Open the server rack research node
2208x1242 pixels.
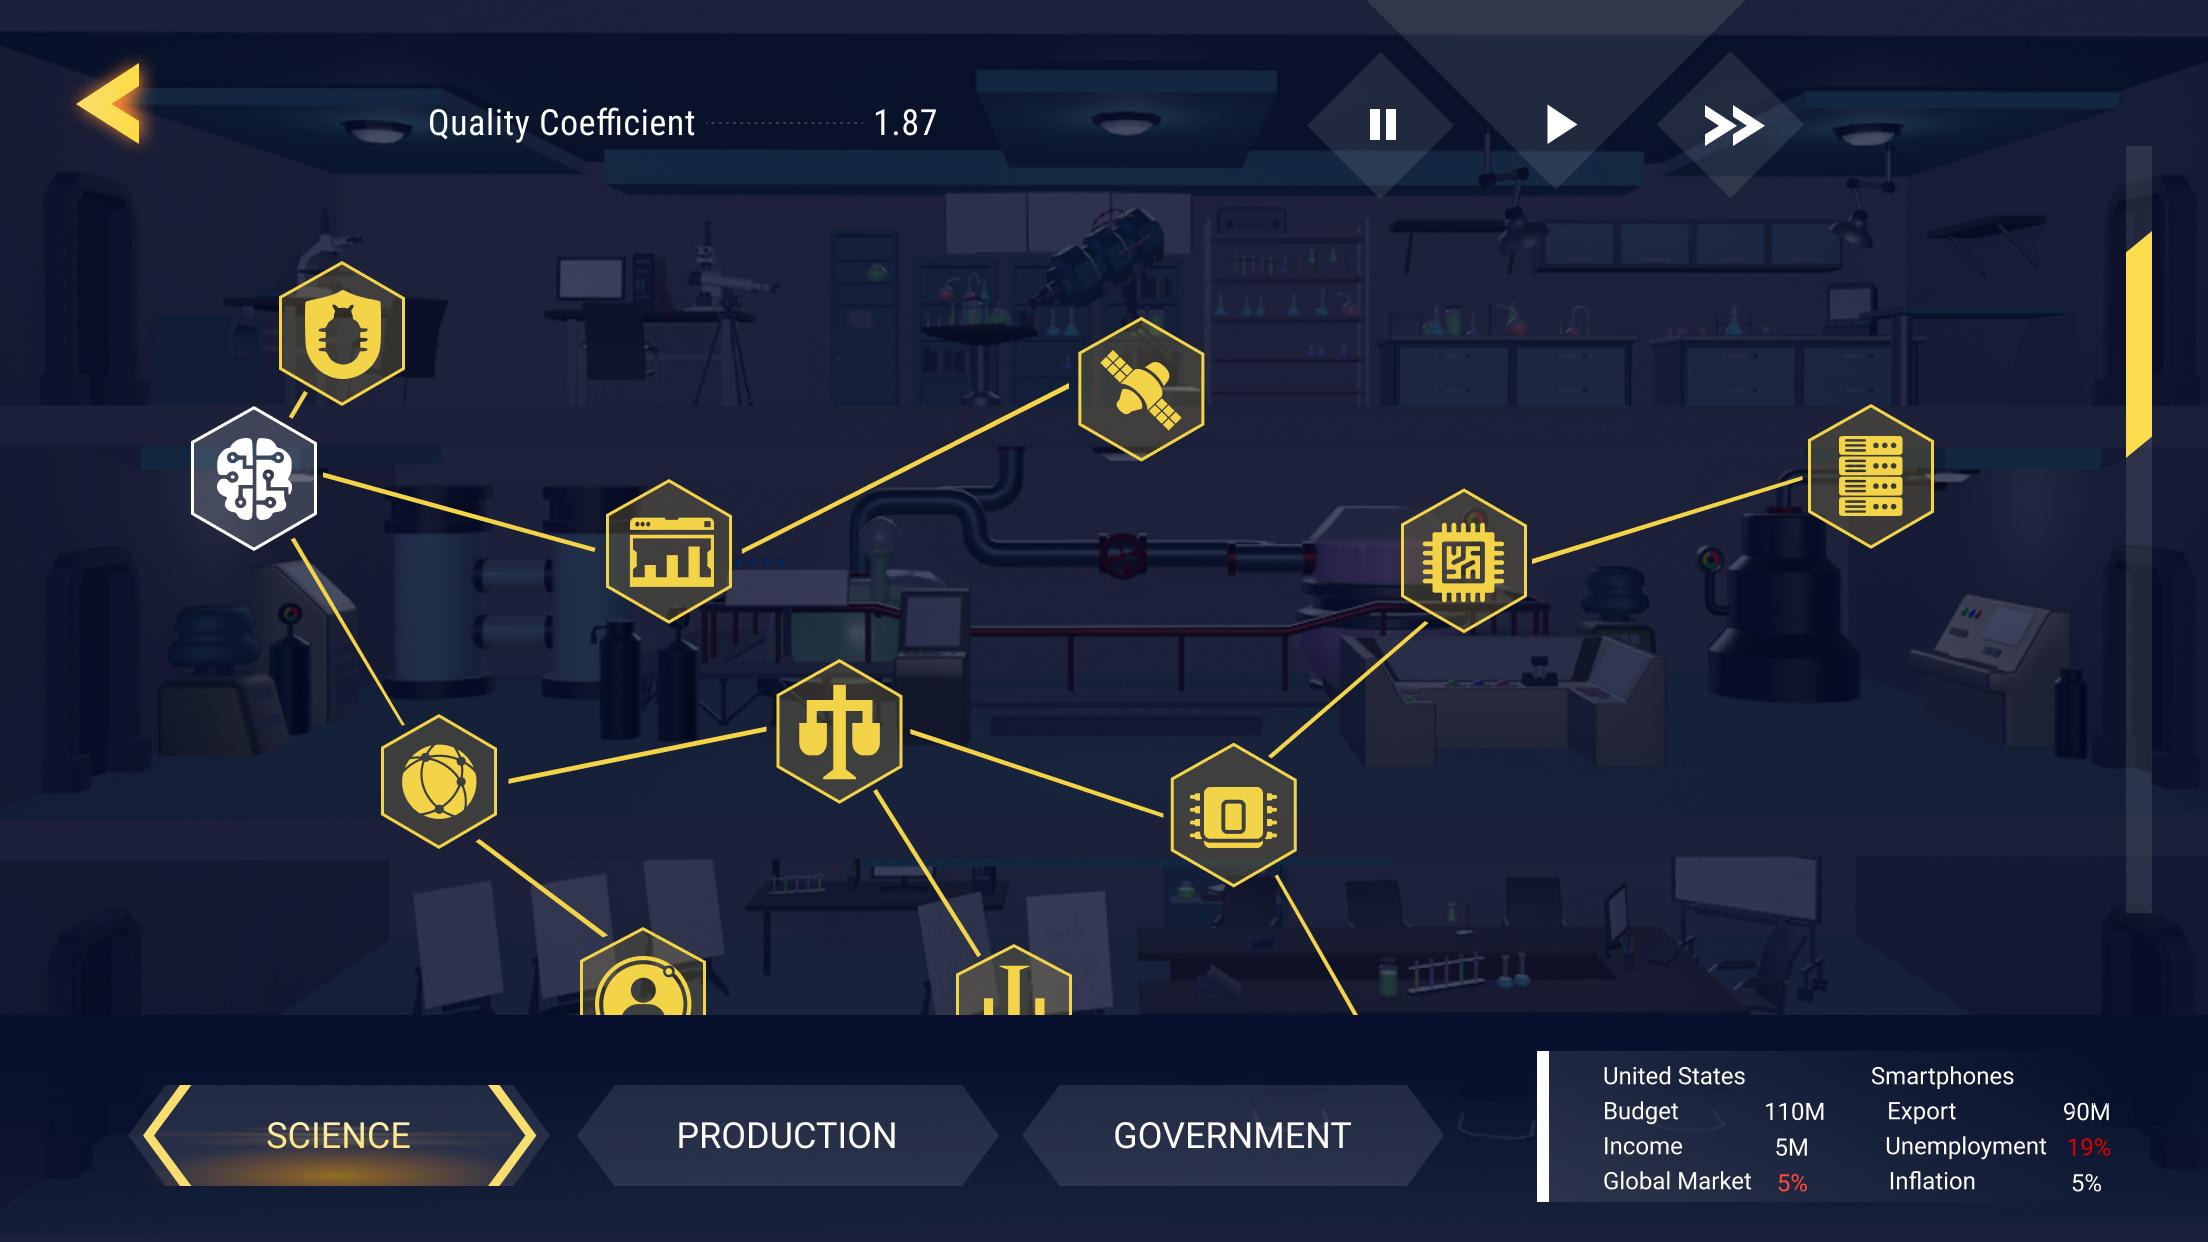point(1871,476)
